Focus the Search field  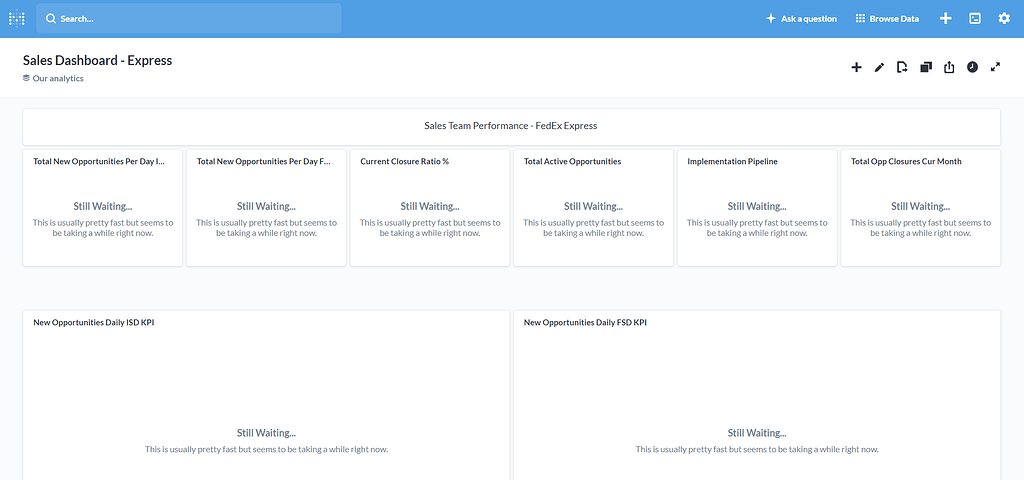coord(189,18)
